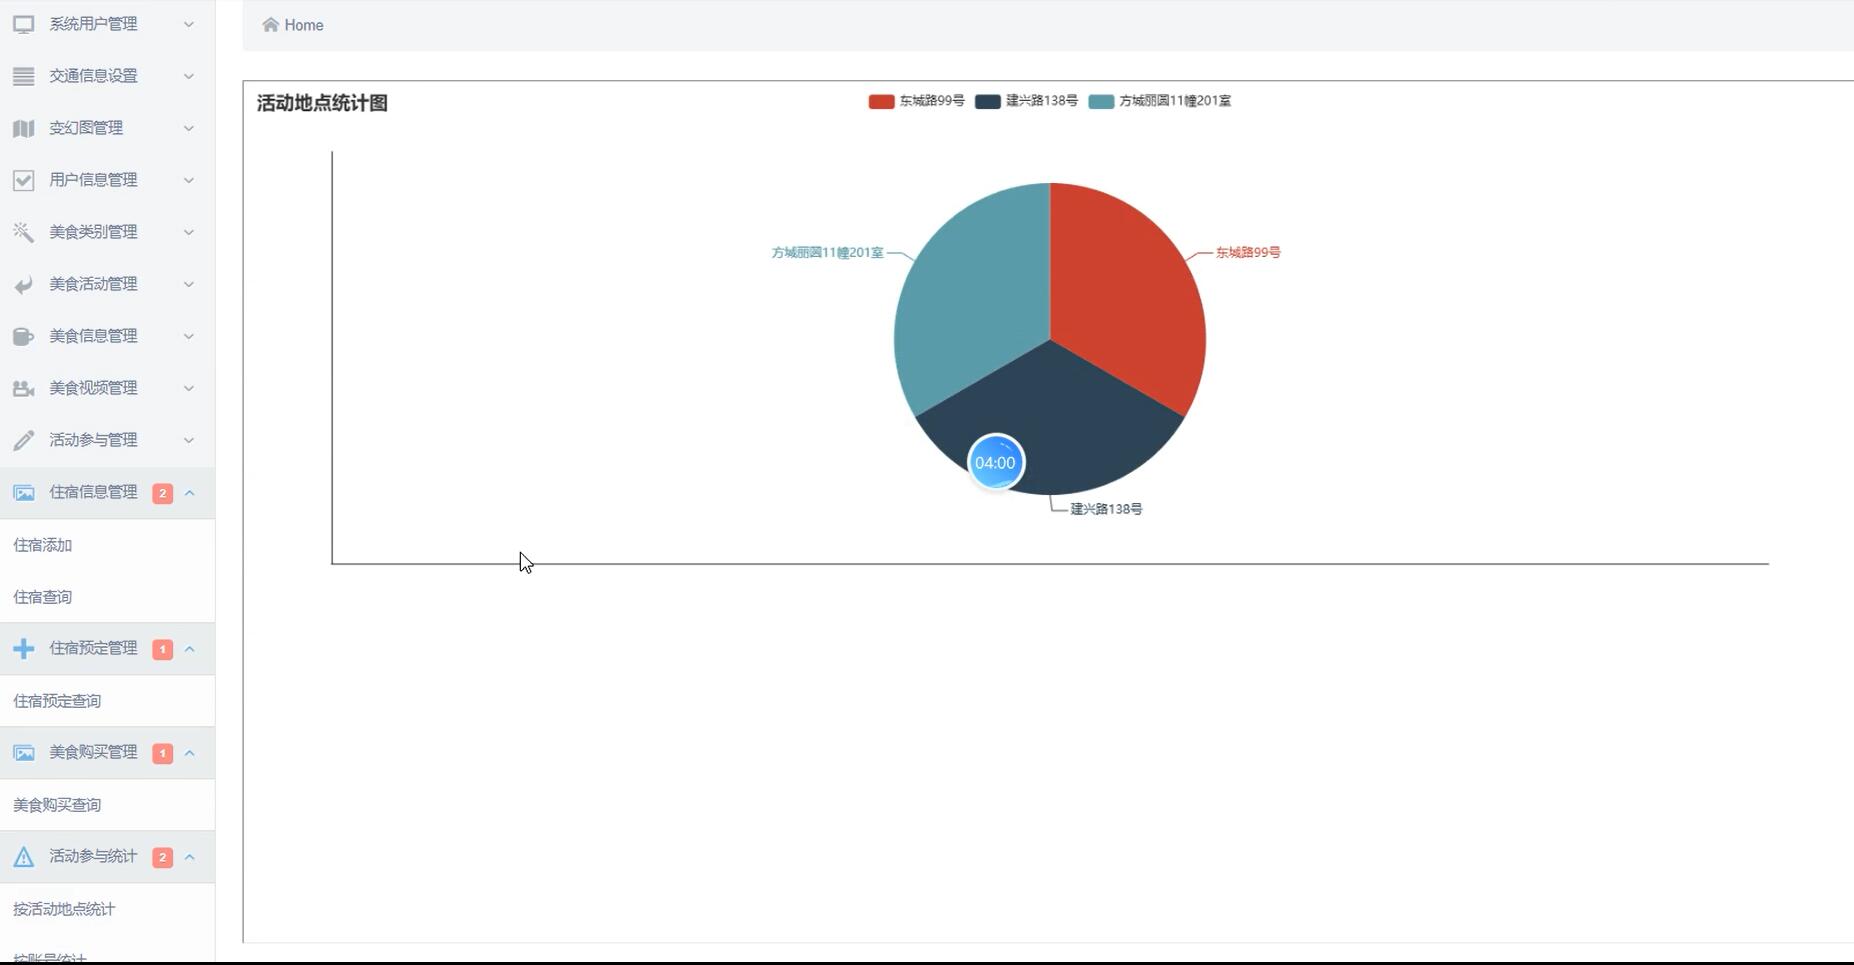Click the checkmark icon beside 用户信息管理
Viewport: 1854px width, 965px height.
(x=23, y=180)
